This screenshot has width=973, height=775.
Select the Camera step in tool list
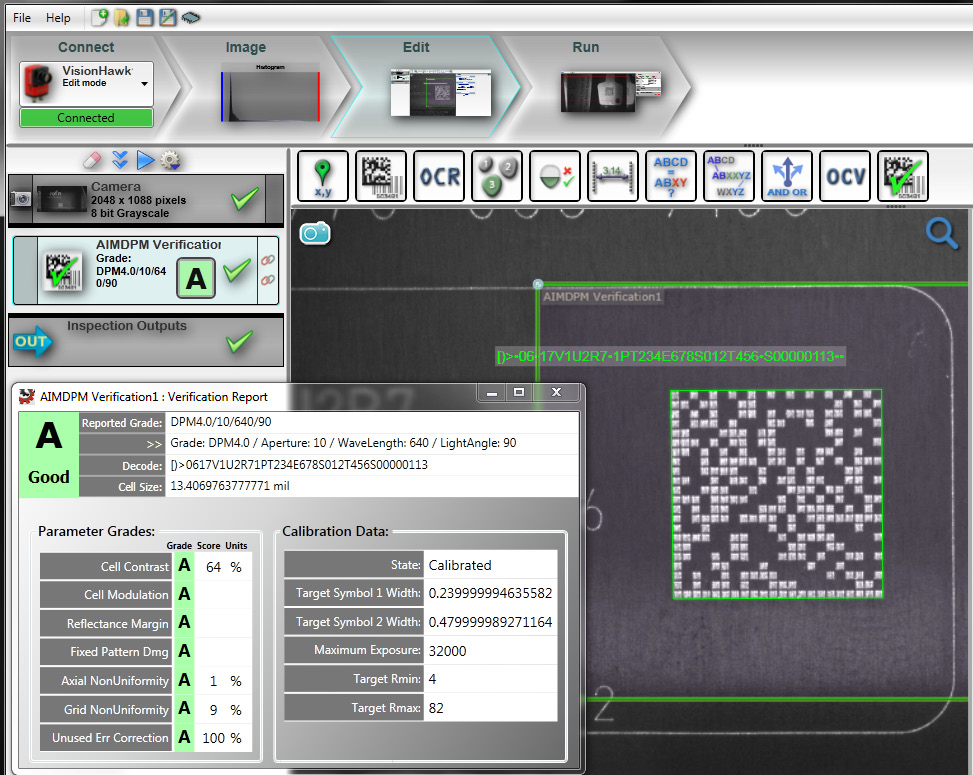[146, 199]
